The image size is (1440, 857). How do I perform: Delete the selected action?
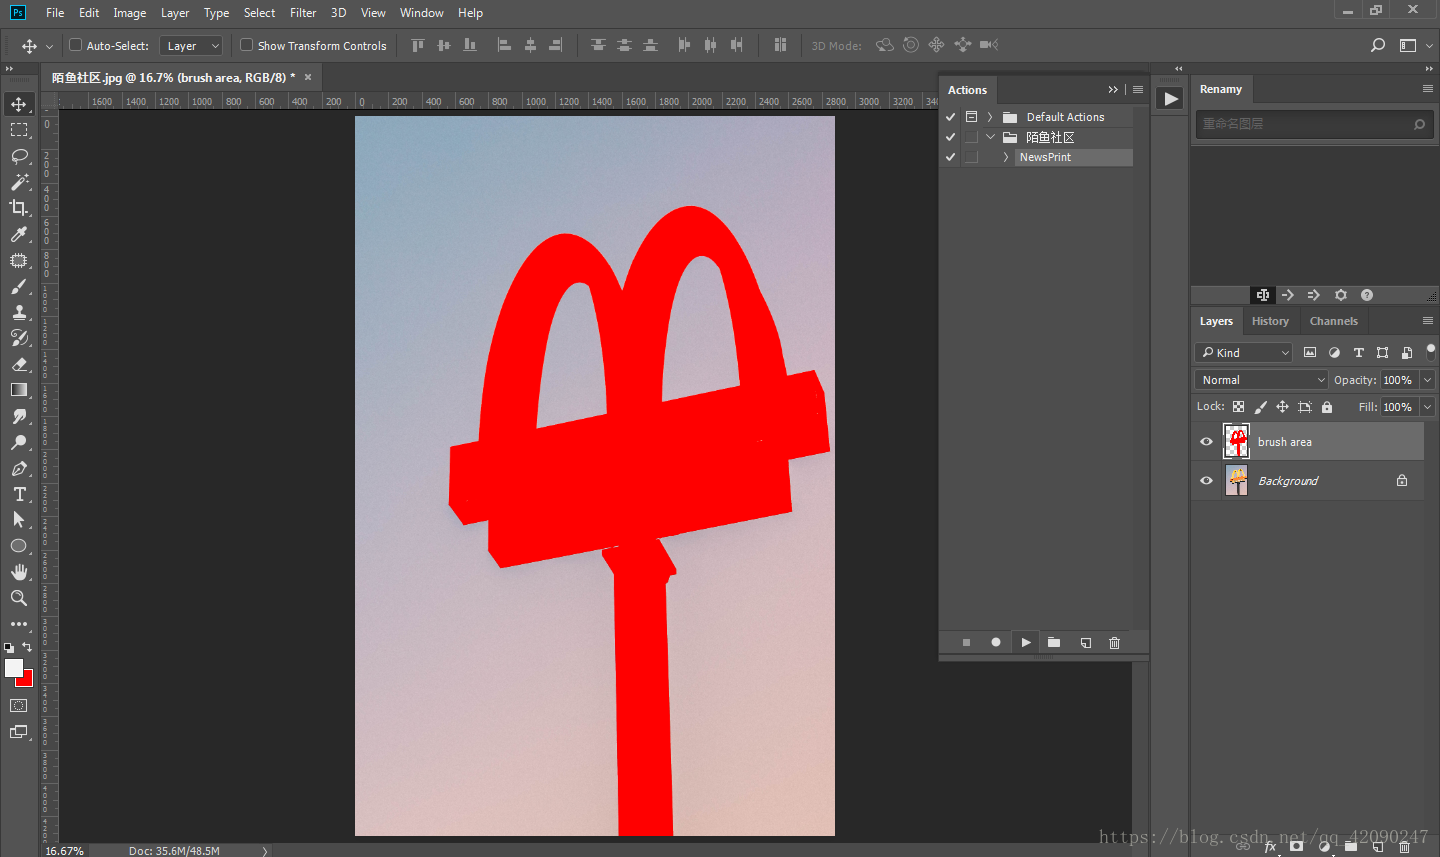pos(1114,642)
